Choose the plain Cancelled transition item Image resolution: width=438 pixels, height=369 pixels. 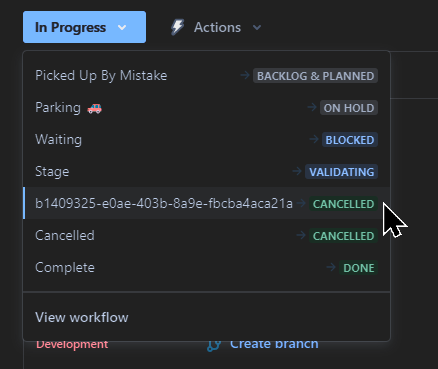[206, 236]
